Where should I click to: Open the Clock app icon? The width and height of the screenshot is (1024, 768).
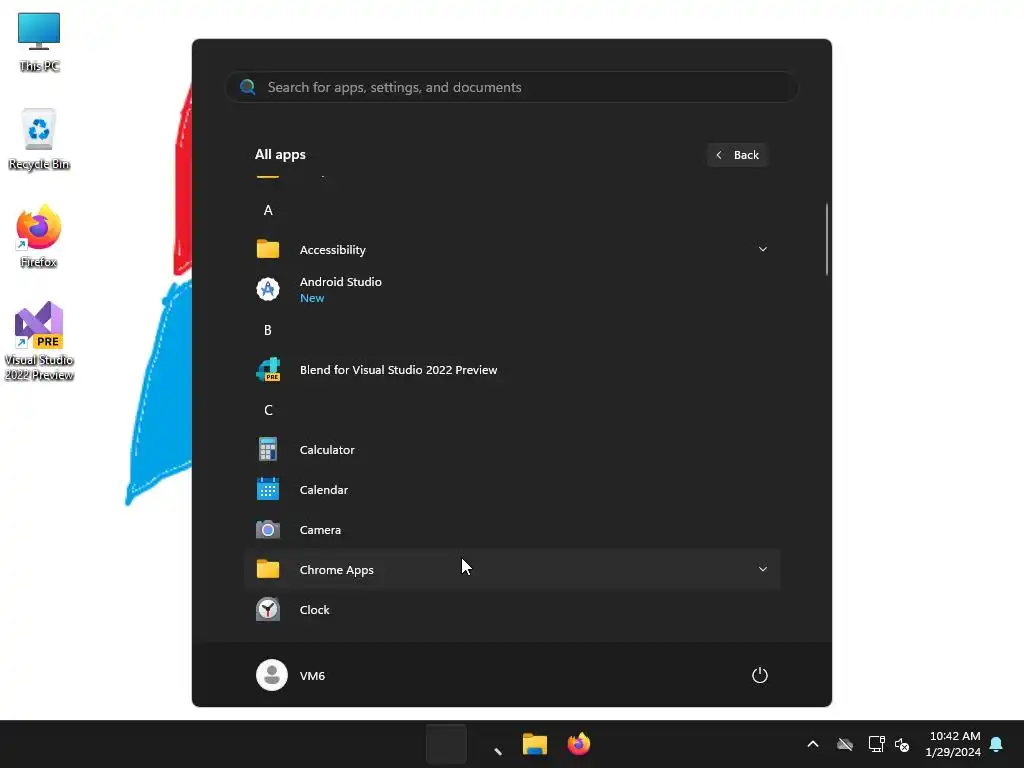click(x=268, y=609)
